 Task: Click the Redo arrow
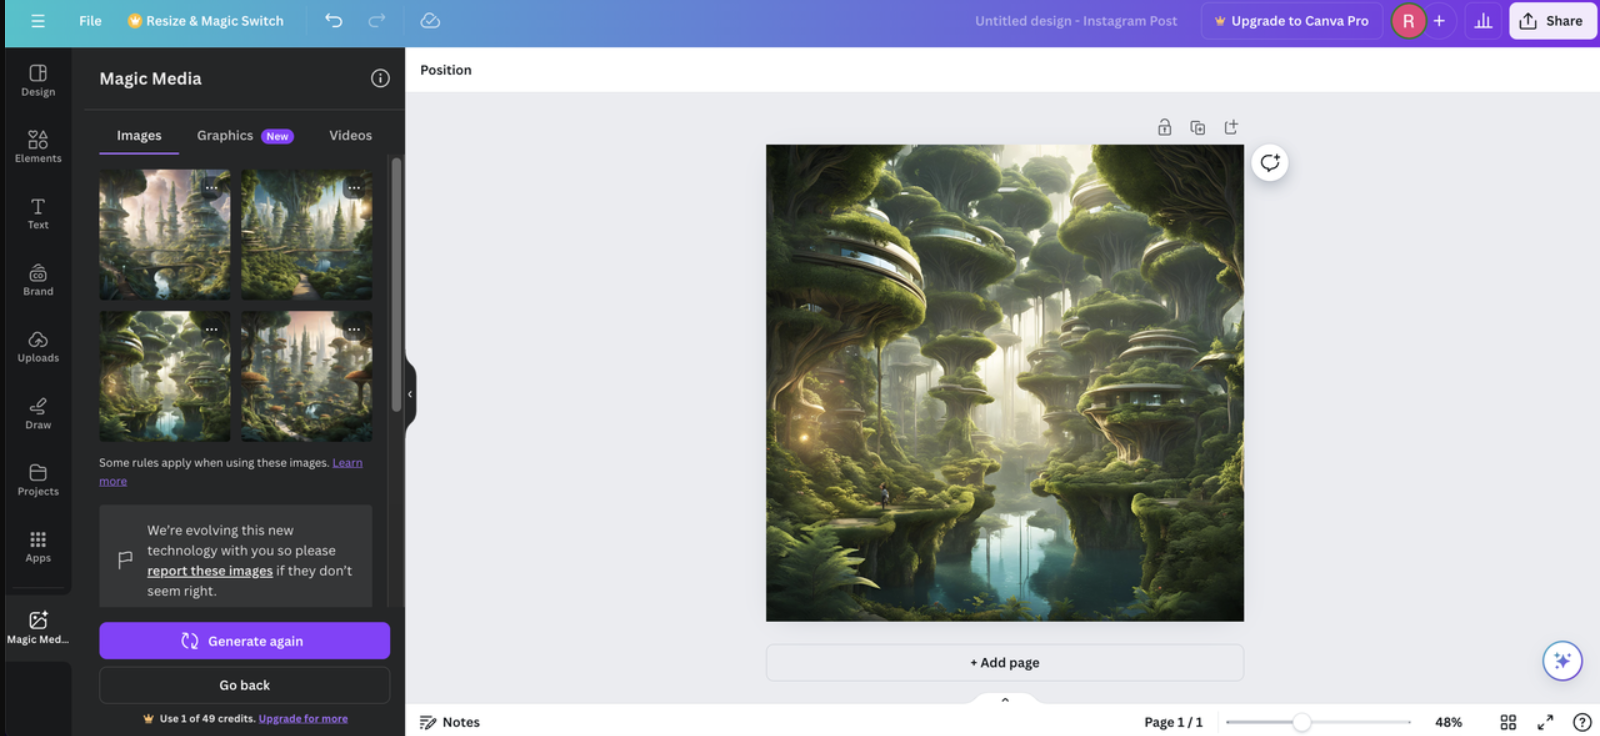coord(377,21)
